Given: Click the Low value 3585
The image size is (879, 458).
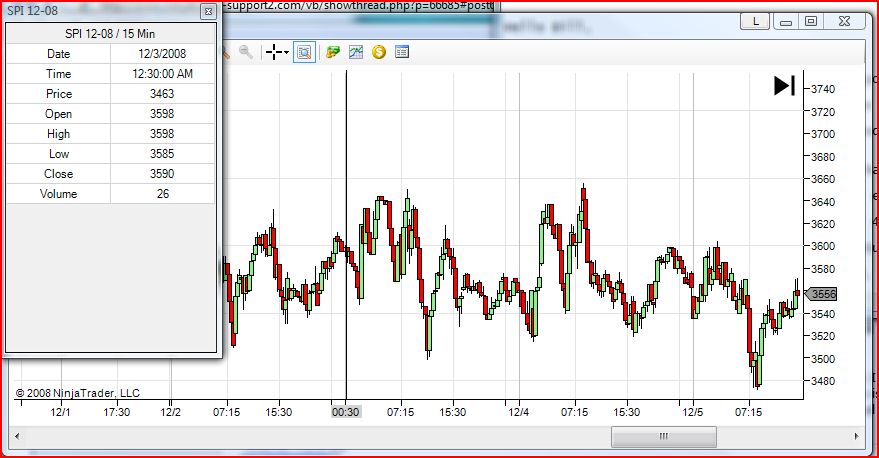Looking at the screenshot, I should [x=162, y=154].
